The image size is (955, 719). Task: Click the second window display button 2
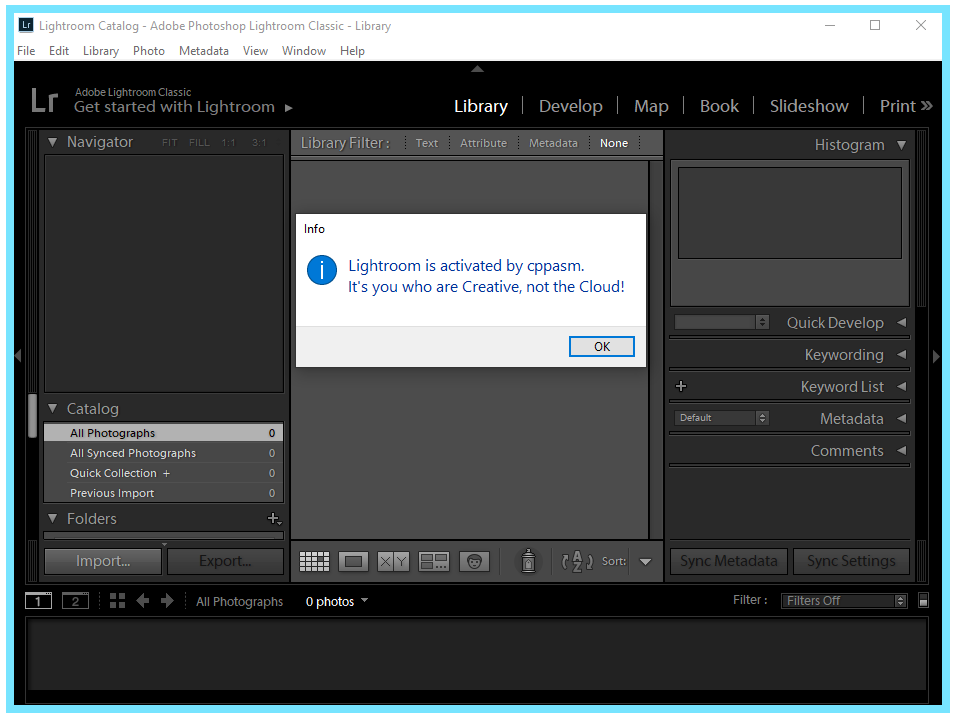click(75, 601)
